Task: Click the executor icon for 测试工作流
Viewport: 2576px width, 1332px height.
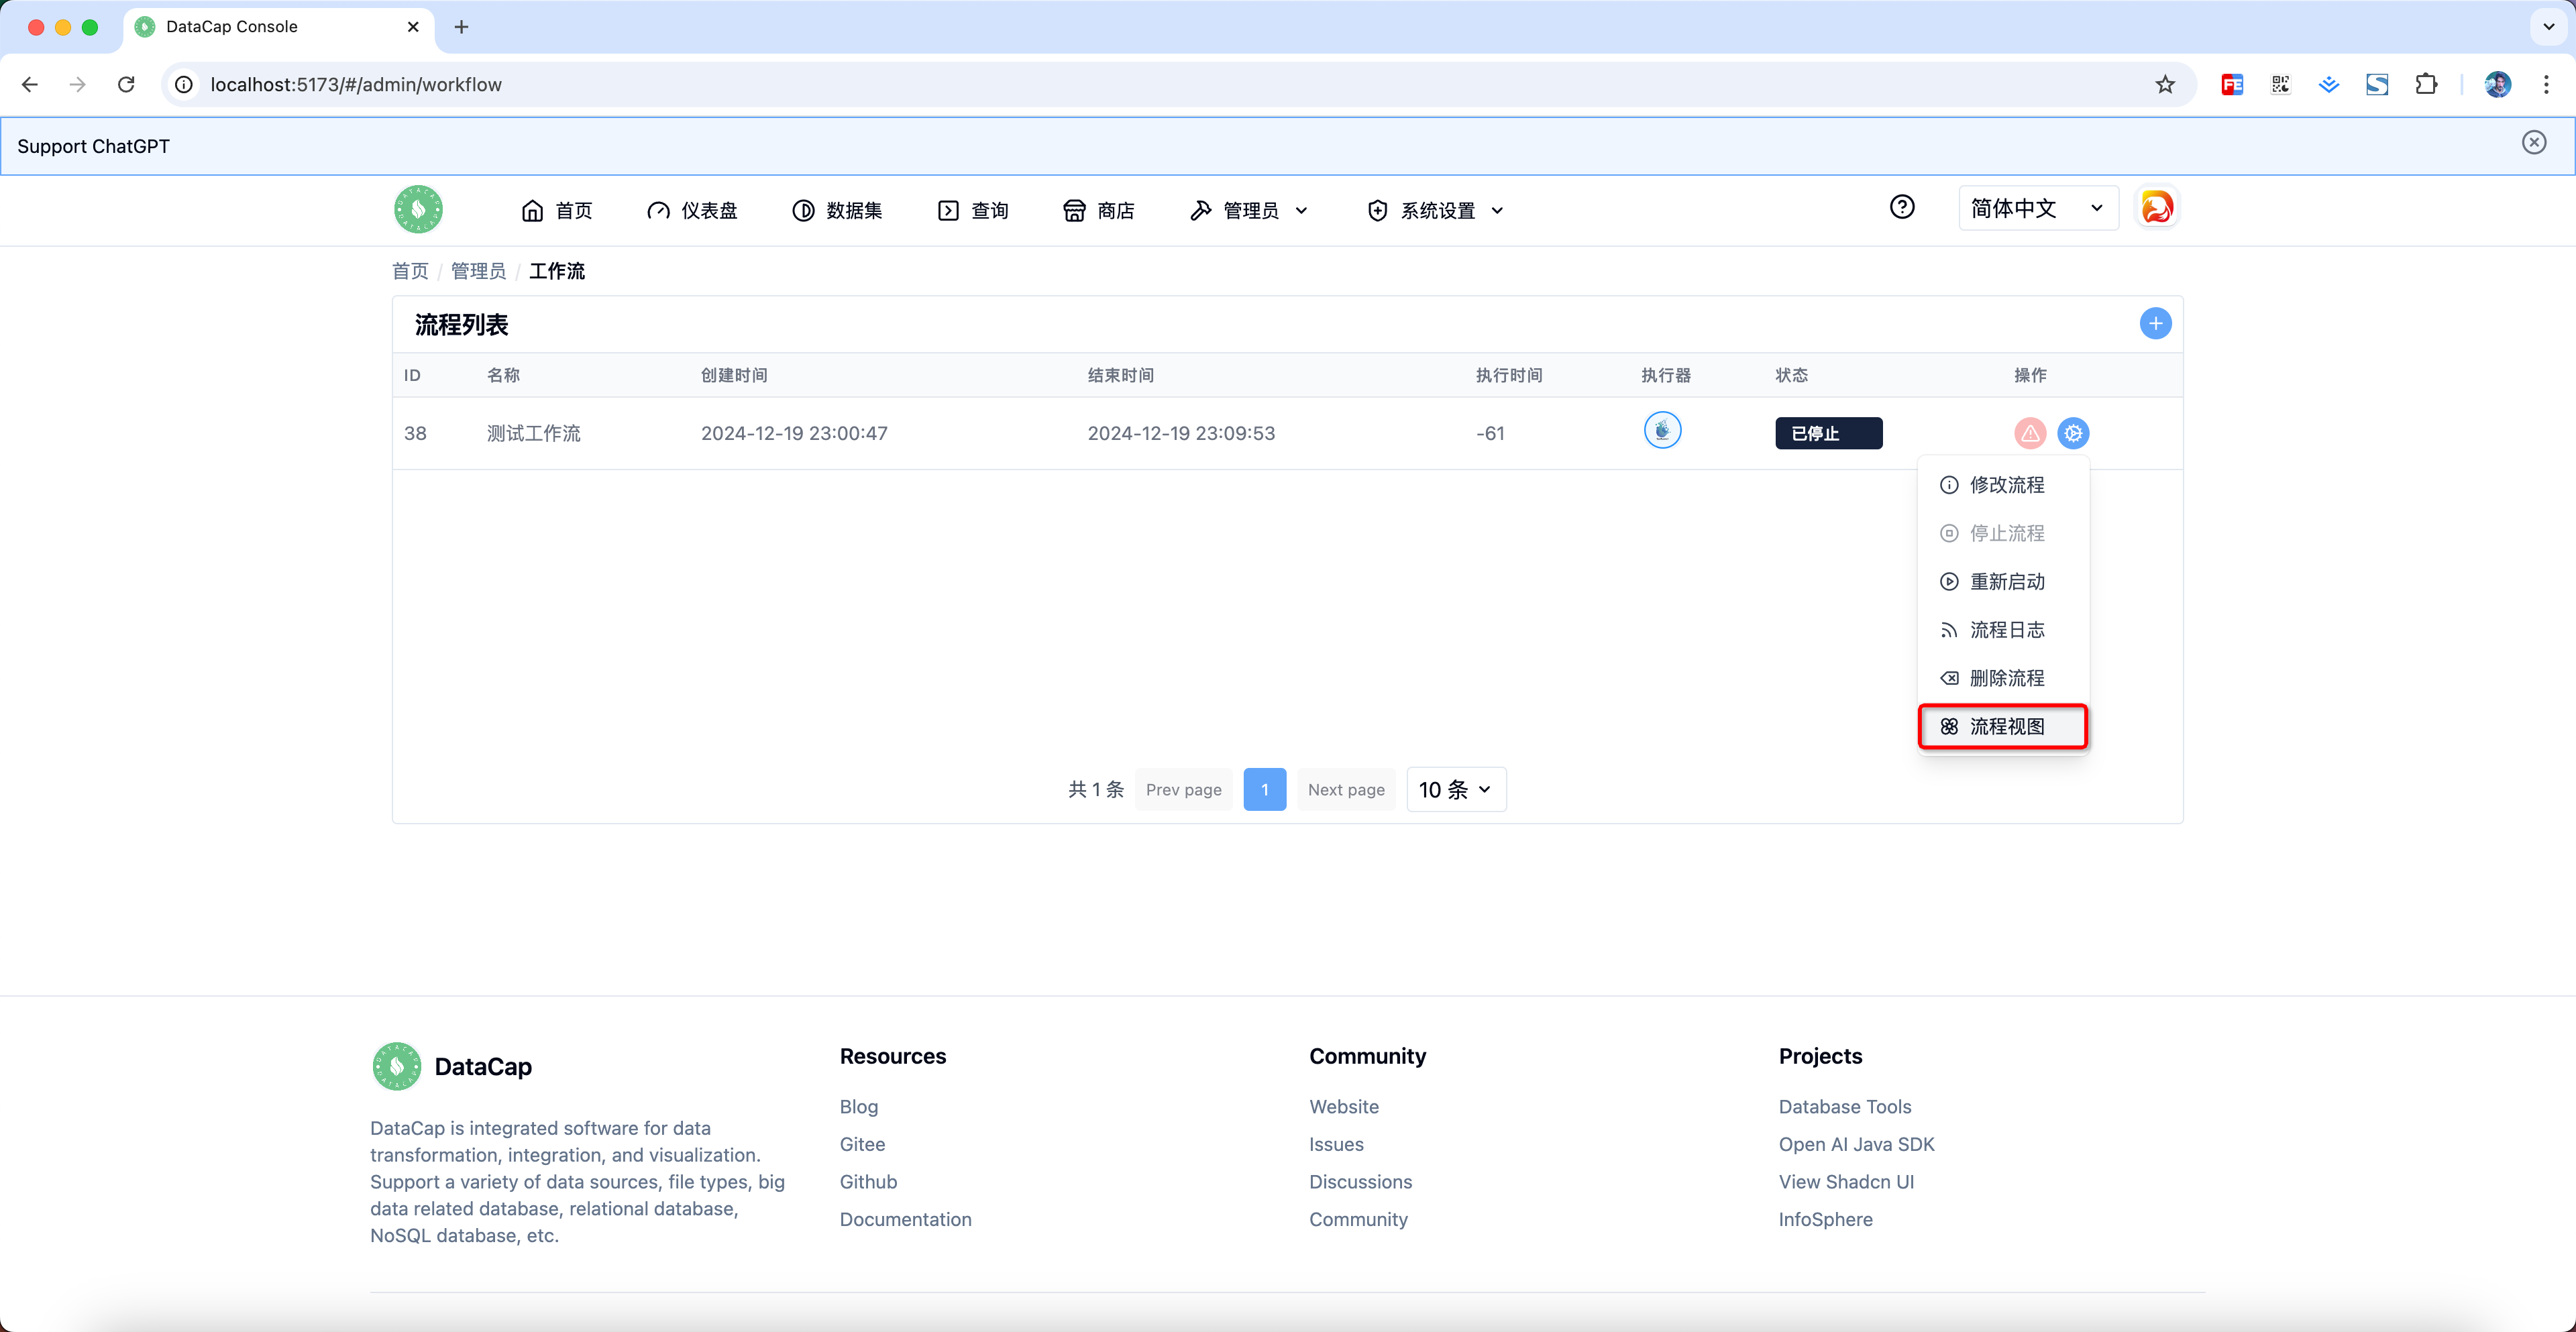Action: click(1662, 431)
